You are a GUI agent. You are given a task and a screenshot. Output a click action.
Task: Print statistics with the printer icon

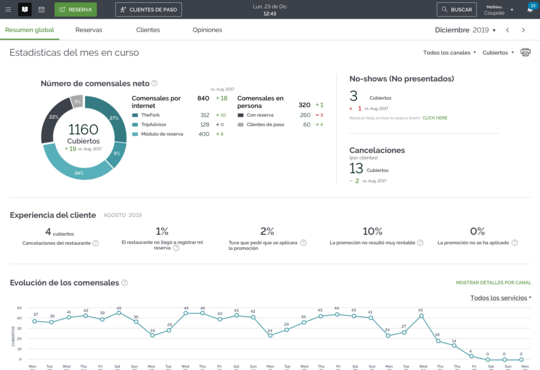point(525,52)
